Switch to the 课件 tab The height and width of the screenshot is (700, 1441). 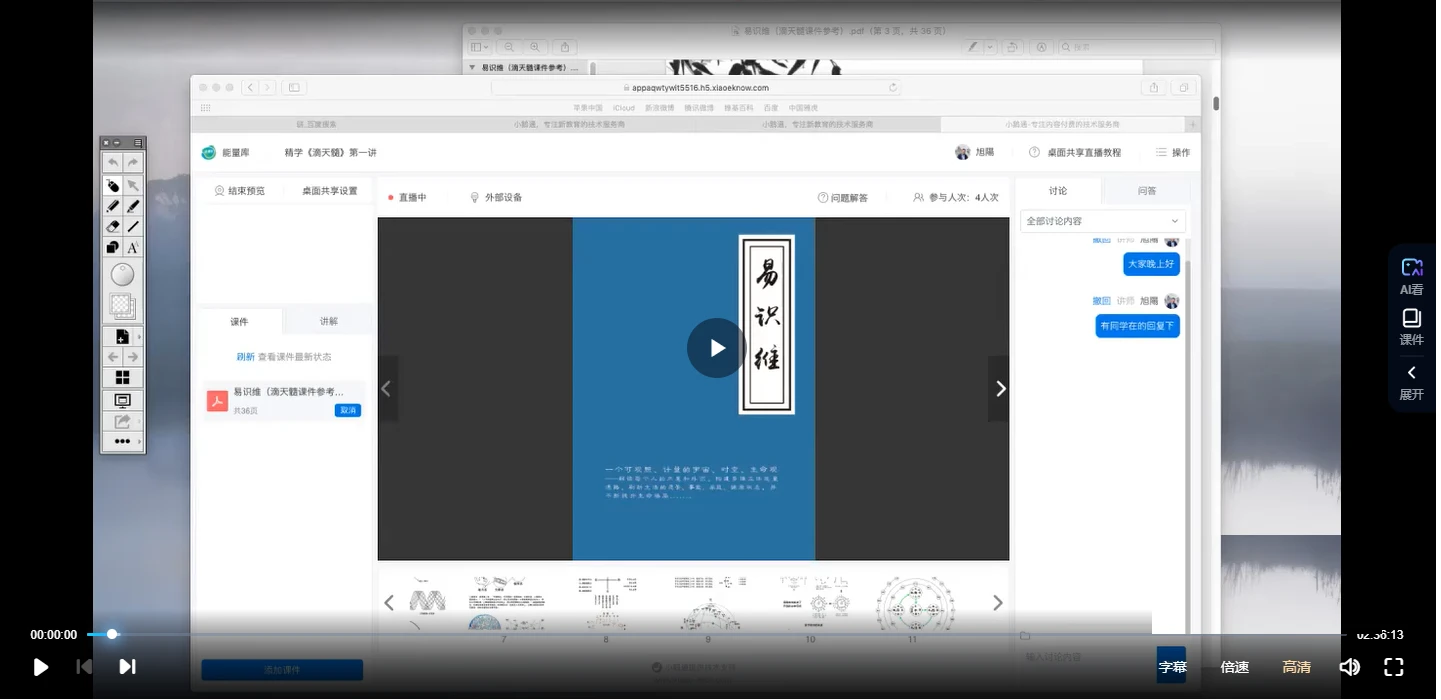click(x=240, y=321)
